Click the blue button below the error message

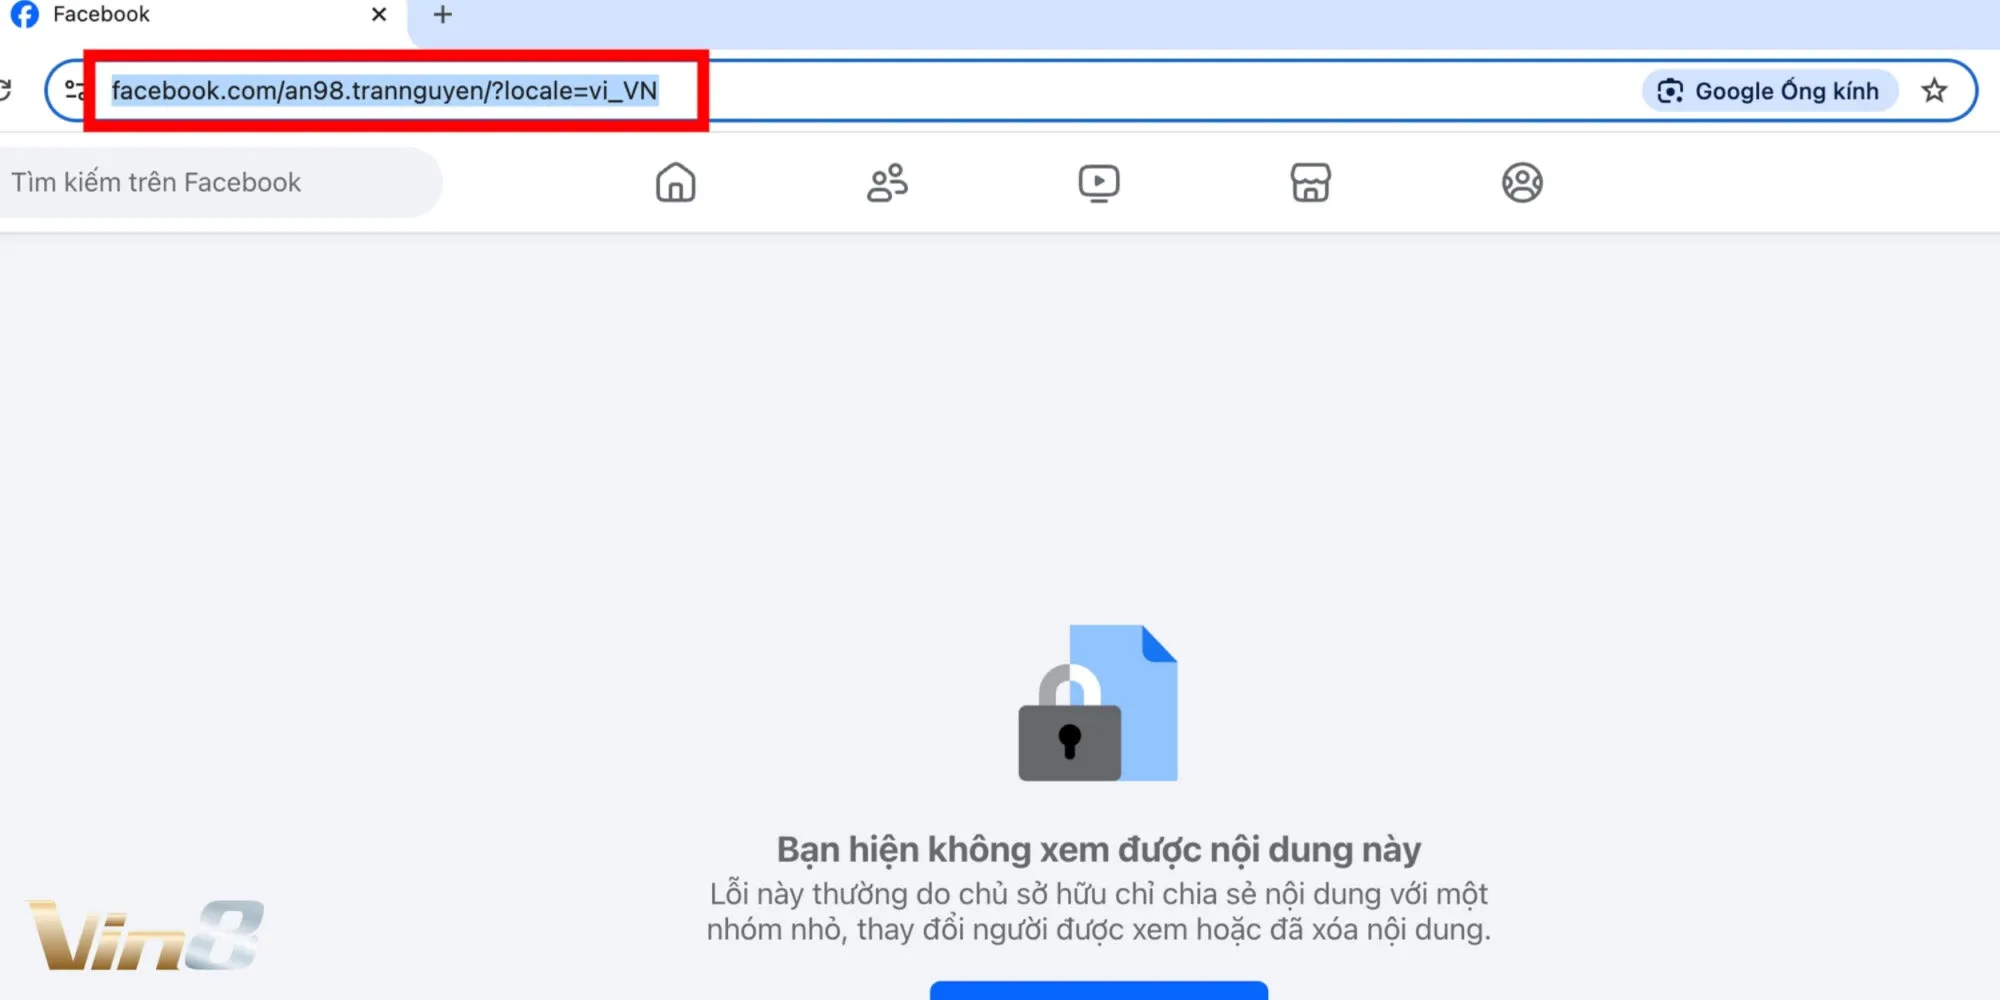point(1099,990)
